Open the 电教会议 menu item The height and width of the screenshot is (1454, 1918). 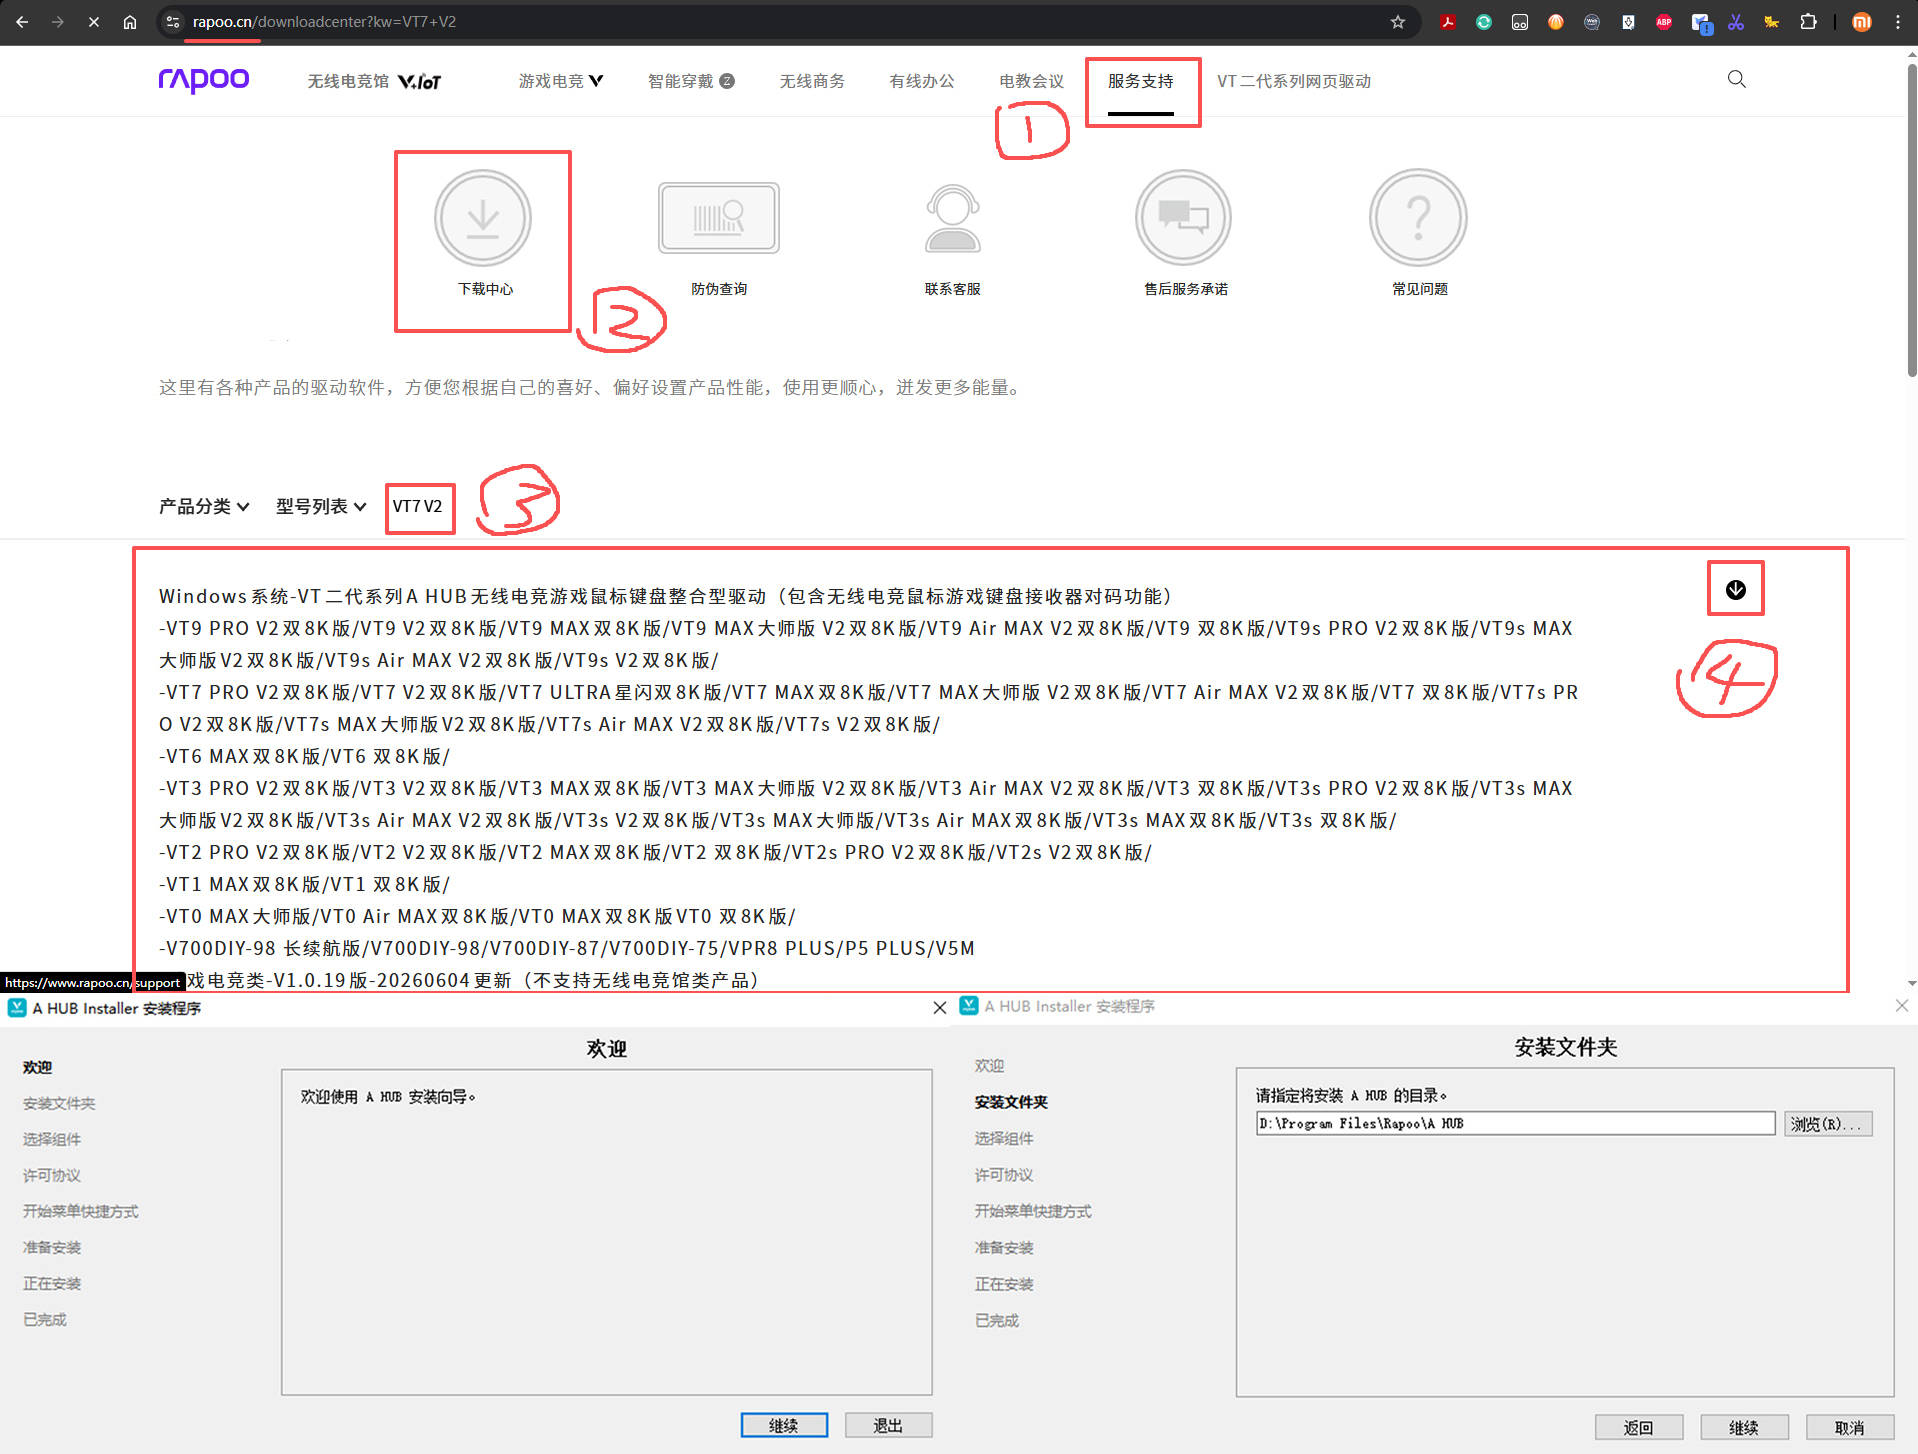coord(1032,81)
